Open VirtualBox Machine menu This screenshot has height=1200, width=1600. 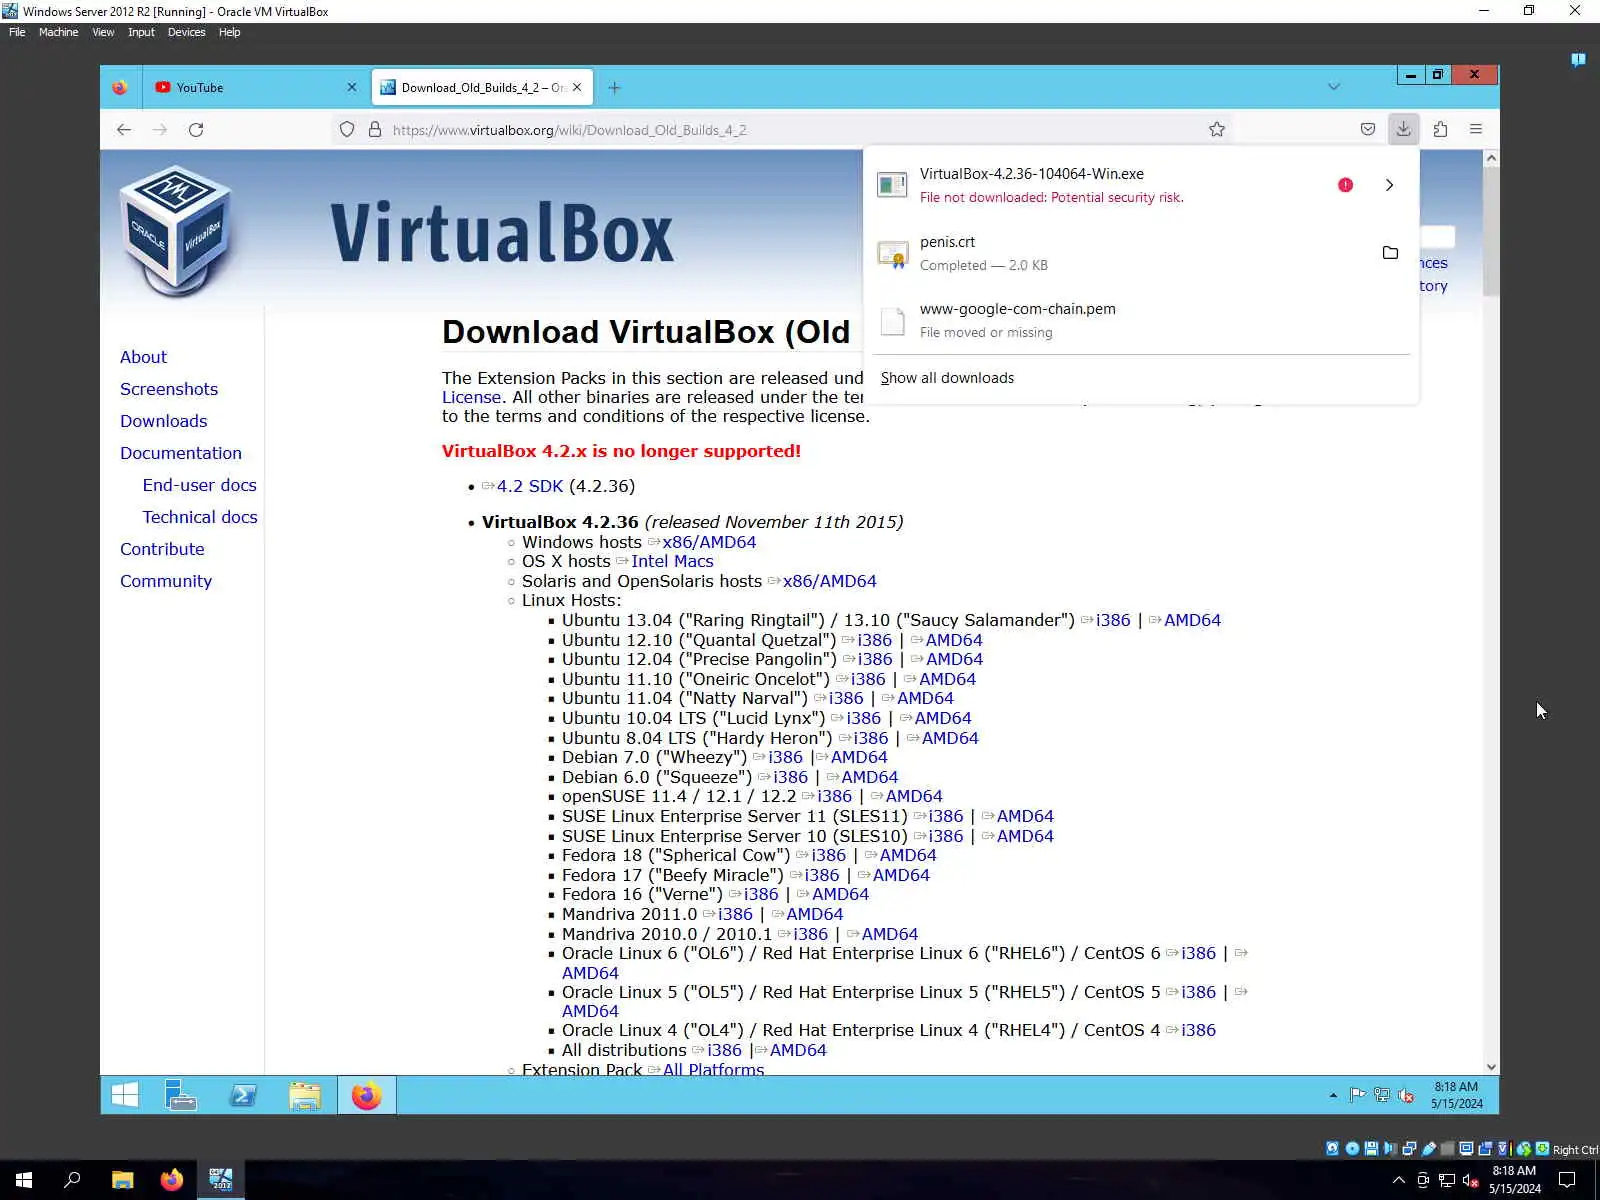pyautogui.click(x=59, y=32)
